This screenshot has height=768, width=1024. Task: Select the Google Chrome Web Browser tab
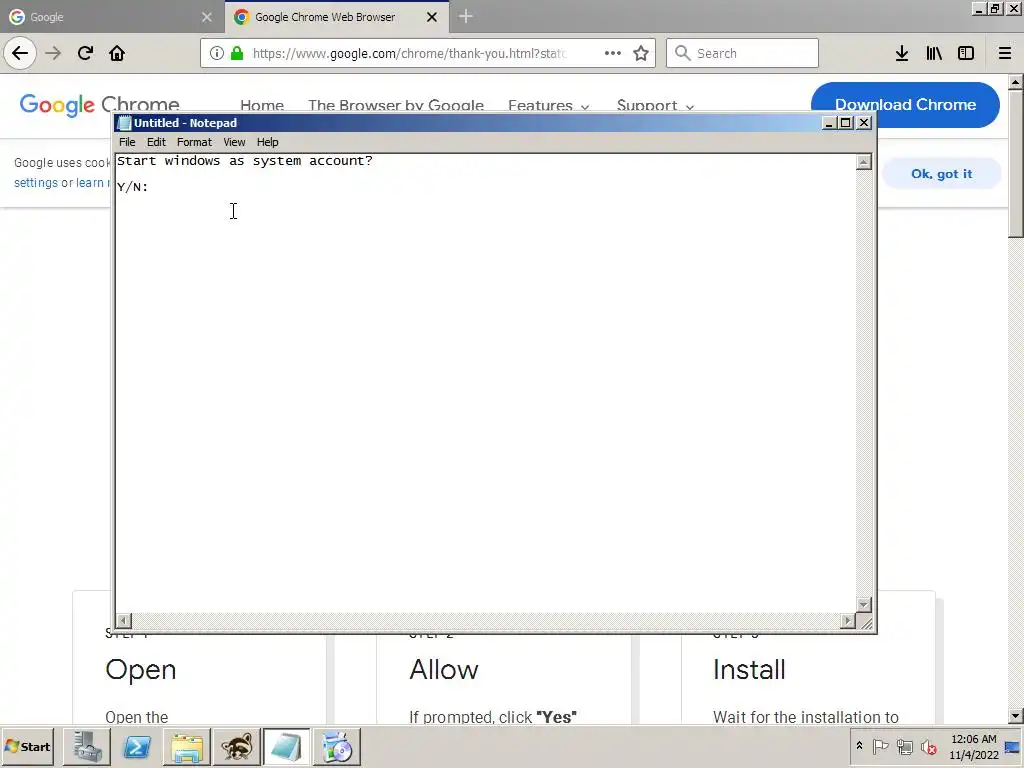coord(336,17)
